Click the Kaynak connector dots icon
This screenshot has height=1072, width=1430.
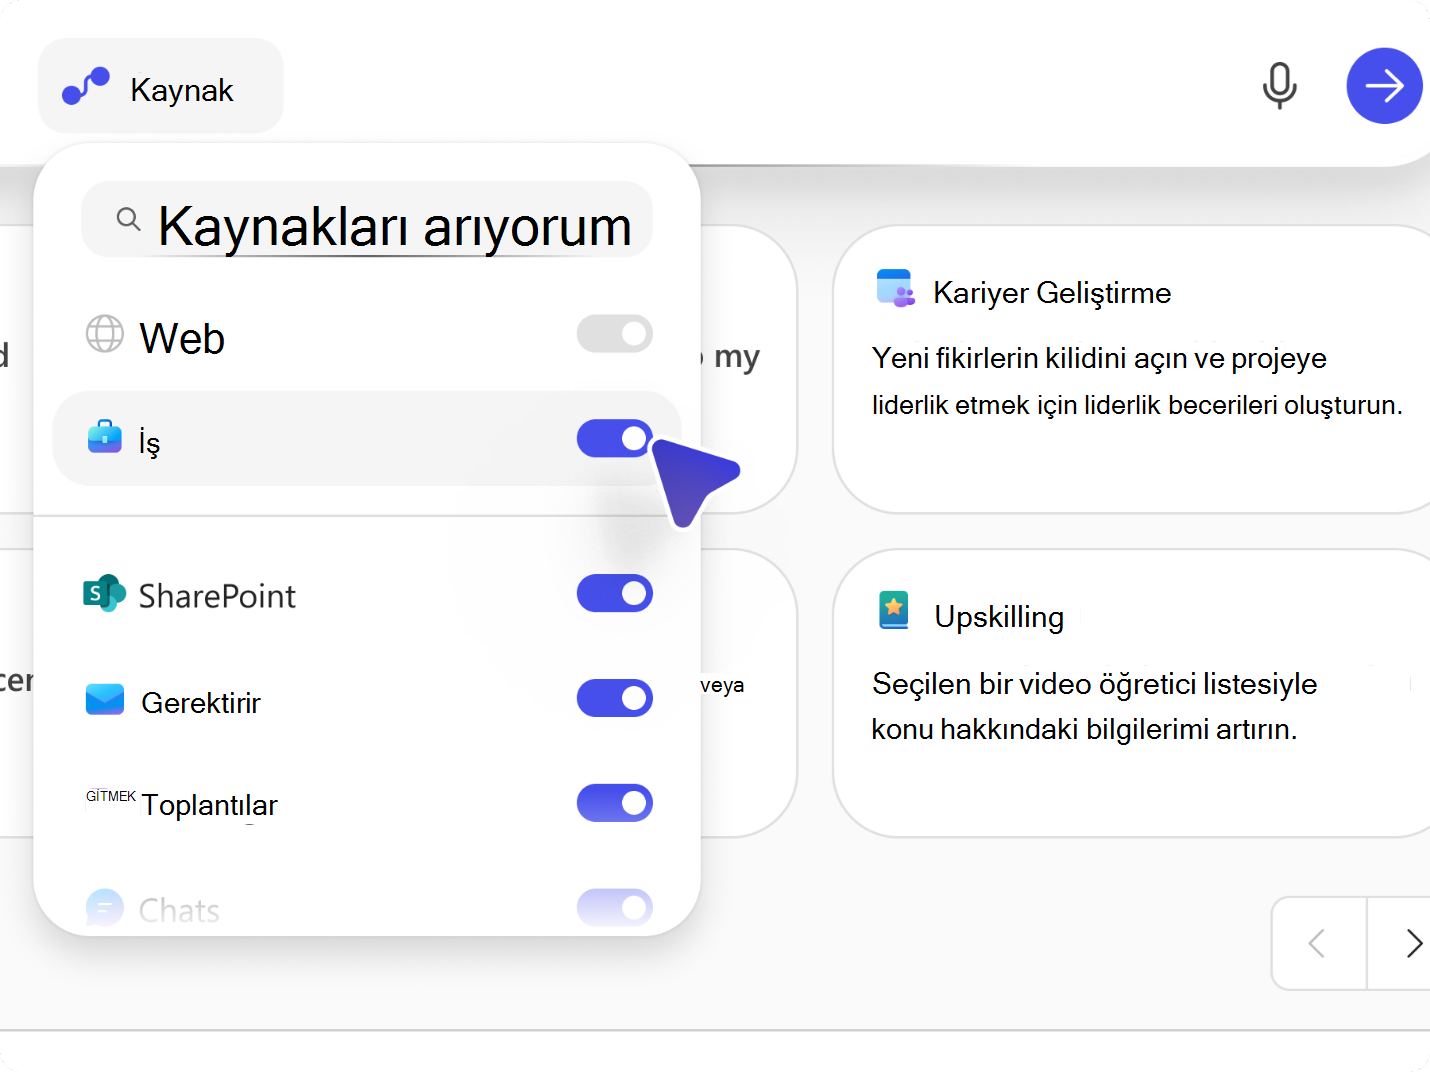pos(86,86)
